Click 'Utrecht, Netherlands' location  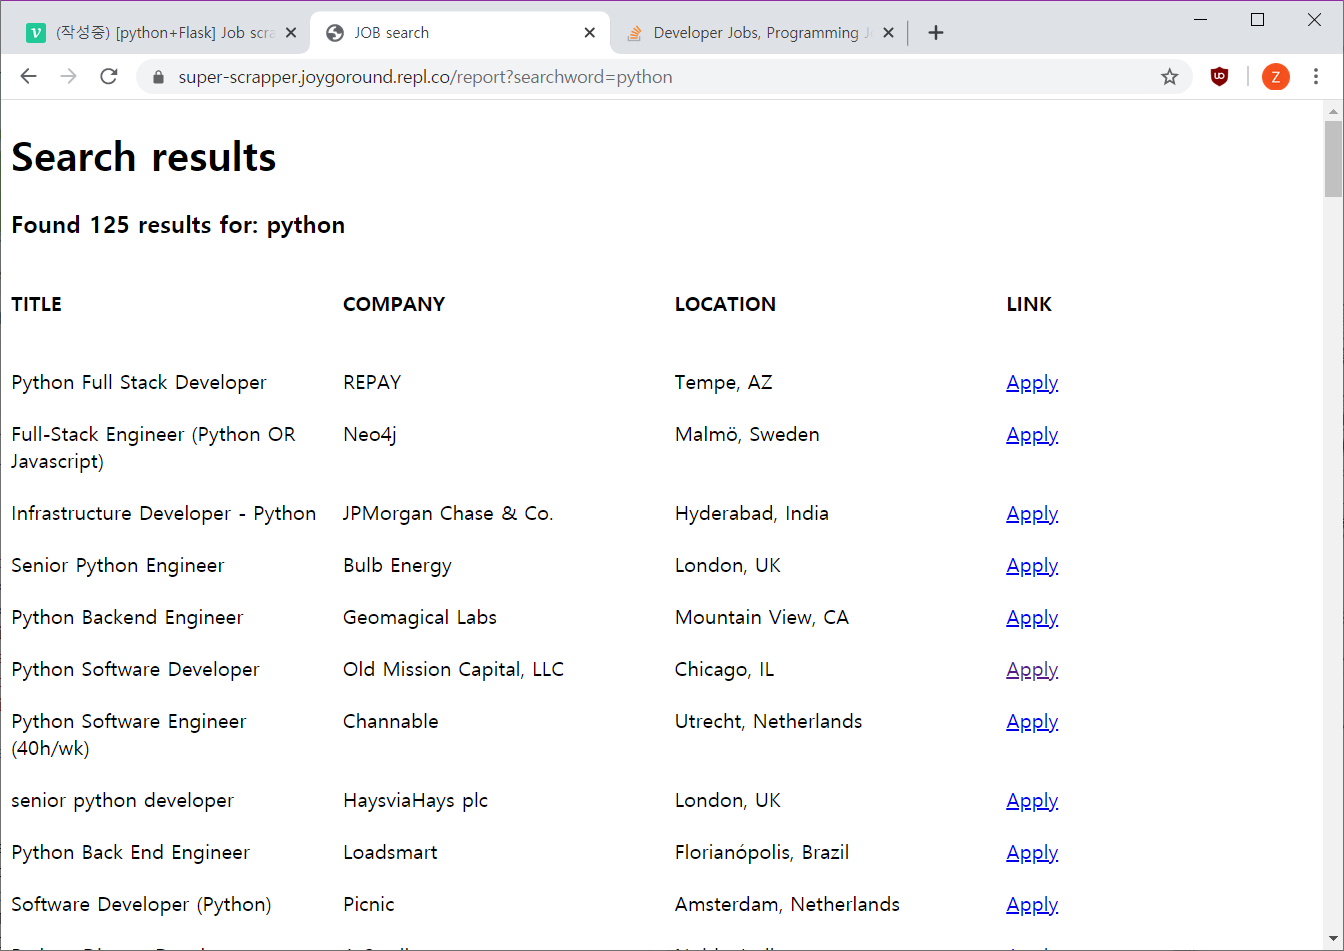768,722
